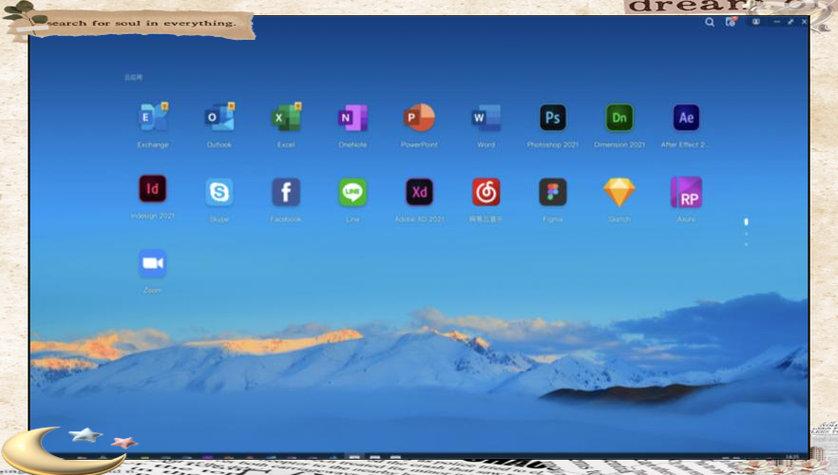Image resolution: width=838 pixels, height=475 pixels.
Task: Close the app launcher window
Action: 804,22
